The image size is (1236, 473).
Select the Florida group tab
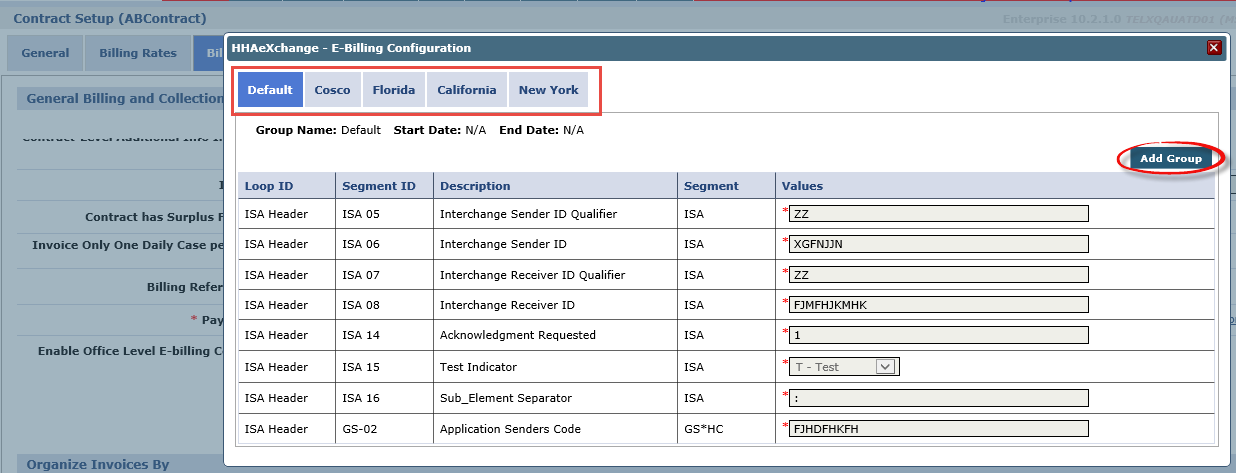pyautogui.click(x=393, y=90)
